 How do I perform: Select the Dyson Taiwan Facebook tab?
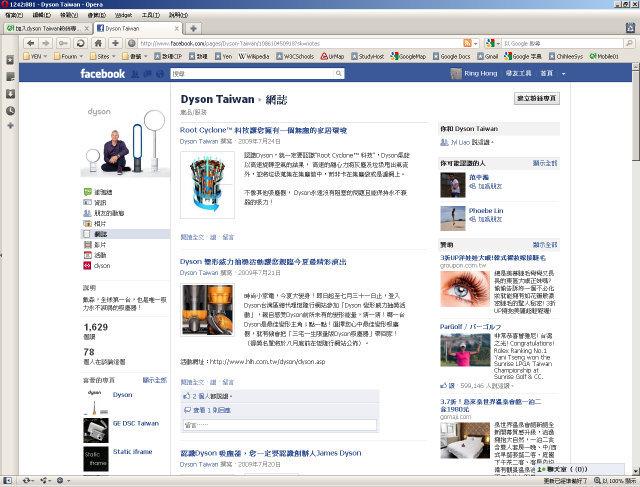[138, 29]
